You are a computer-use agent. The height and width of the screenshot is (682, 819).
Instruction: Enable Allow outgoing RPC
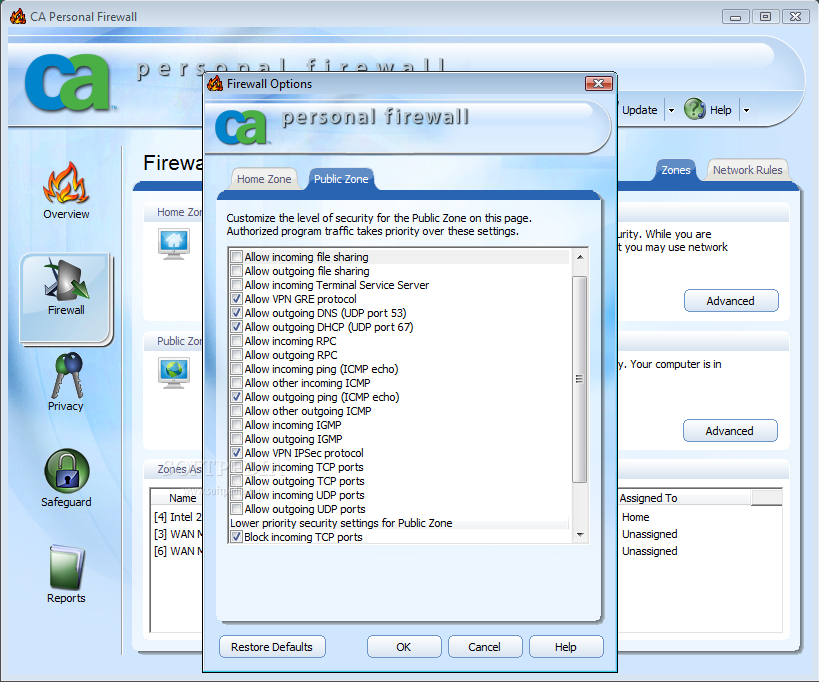[237, 355]
